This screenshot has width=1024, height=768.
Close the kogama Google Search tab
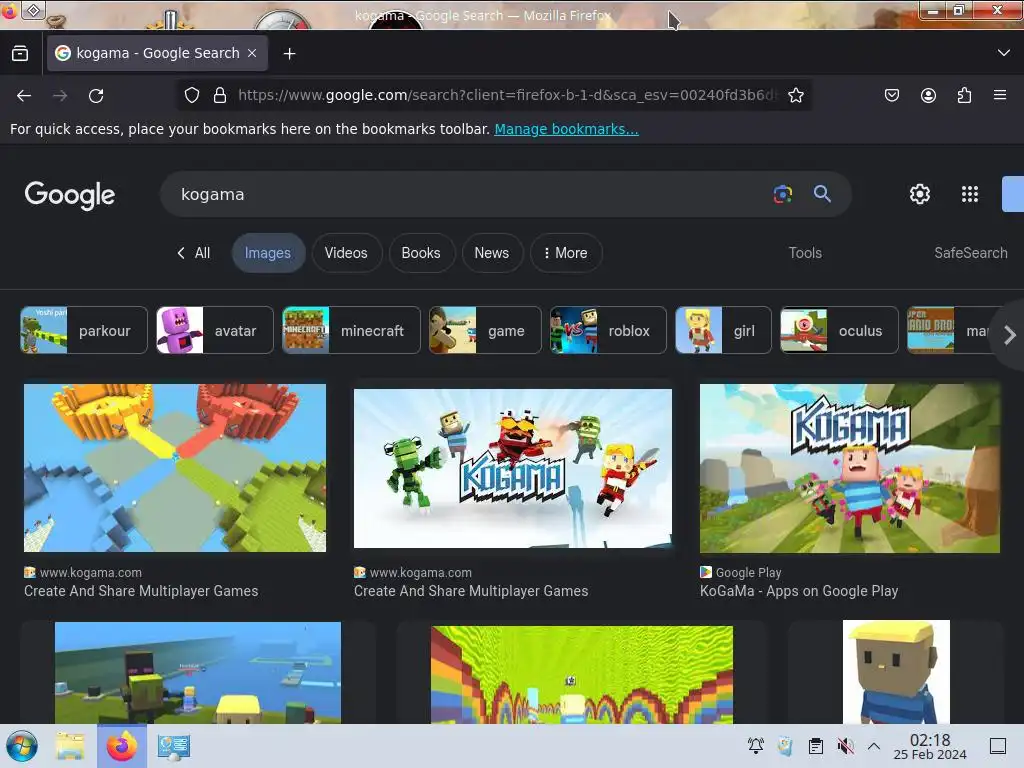coord(252,54)
